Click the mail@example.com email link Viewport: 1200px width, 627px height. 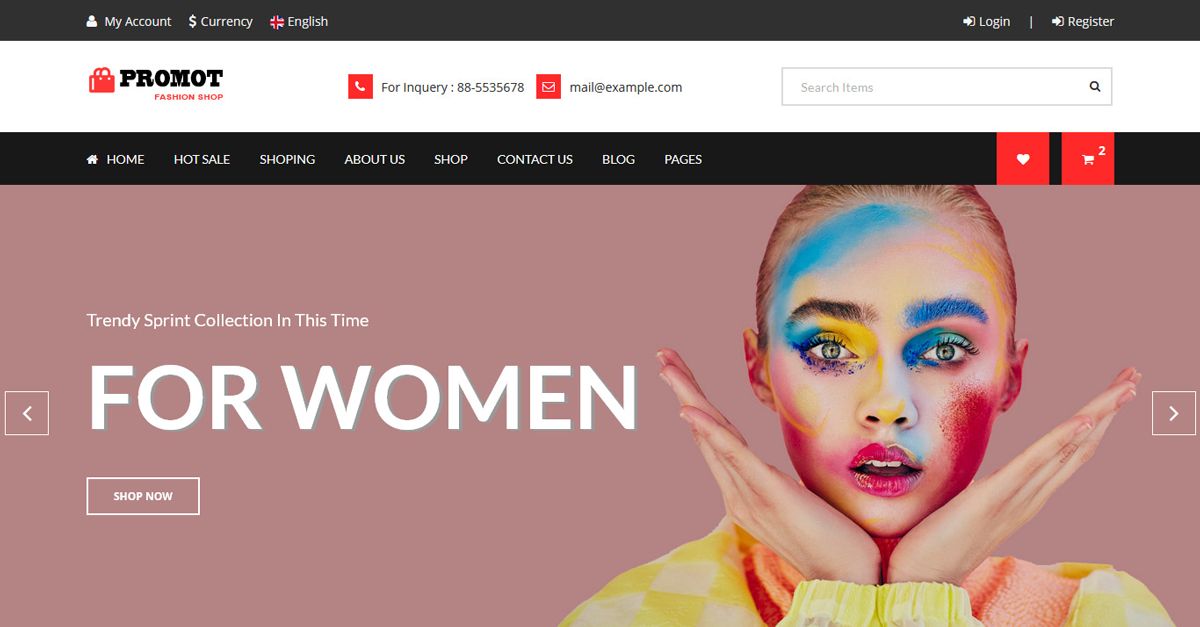pos(626,87)
